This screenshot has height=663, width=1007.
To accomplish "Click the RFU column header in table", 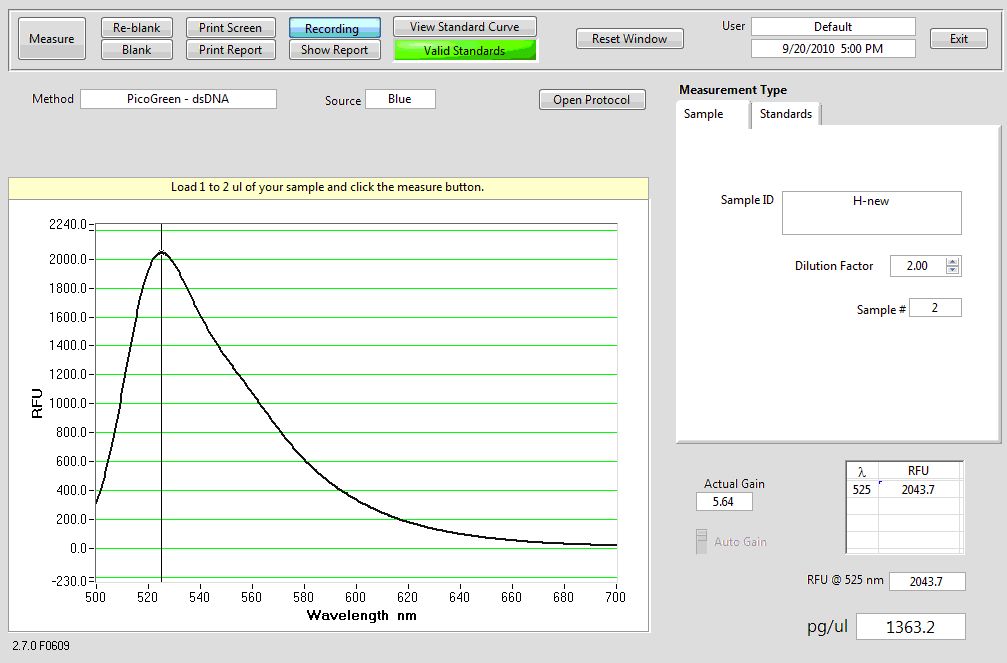I will (918, 471).
